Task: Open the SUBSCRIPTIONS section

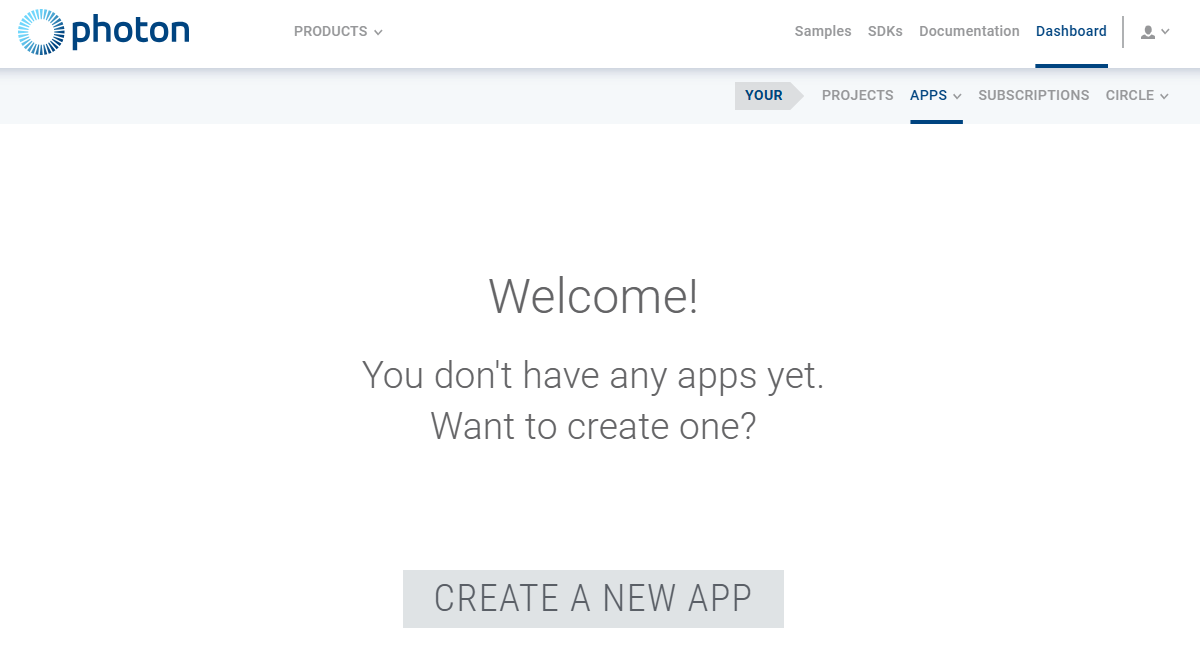Action: [x=1033, y=96]
